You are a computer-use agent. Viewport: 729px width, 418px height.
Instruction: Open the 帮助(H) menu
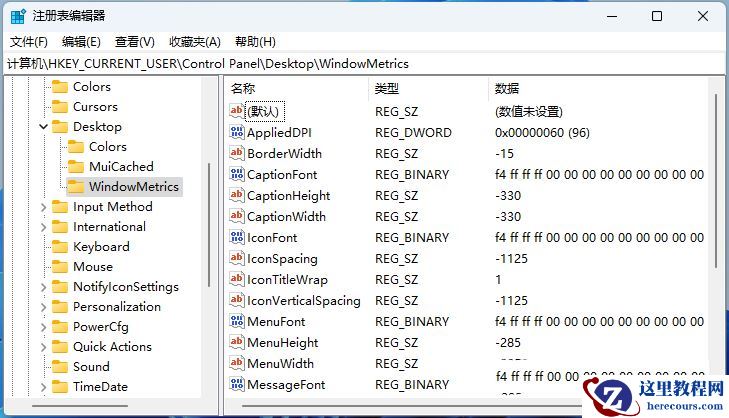coord(255,42)
